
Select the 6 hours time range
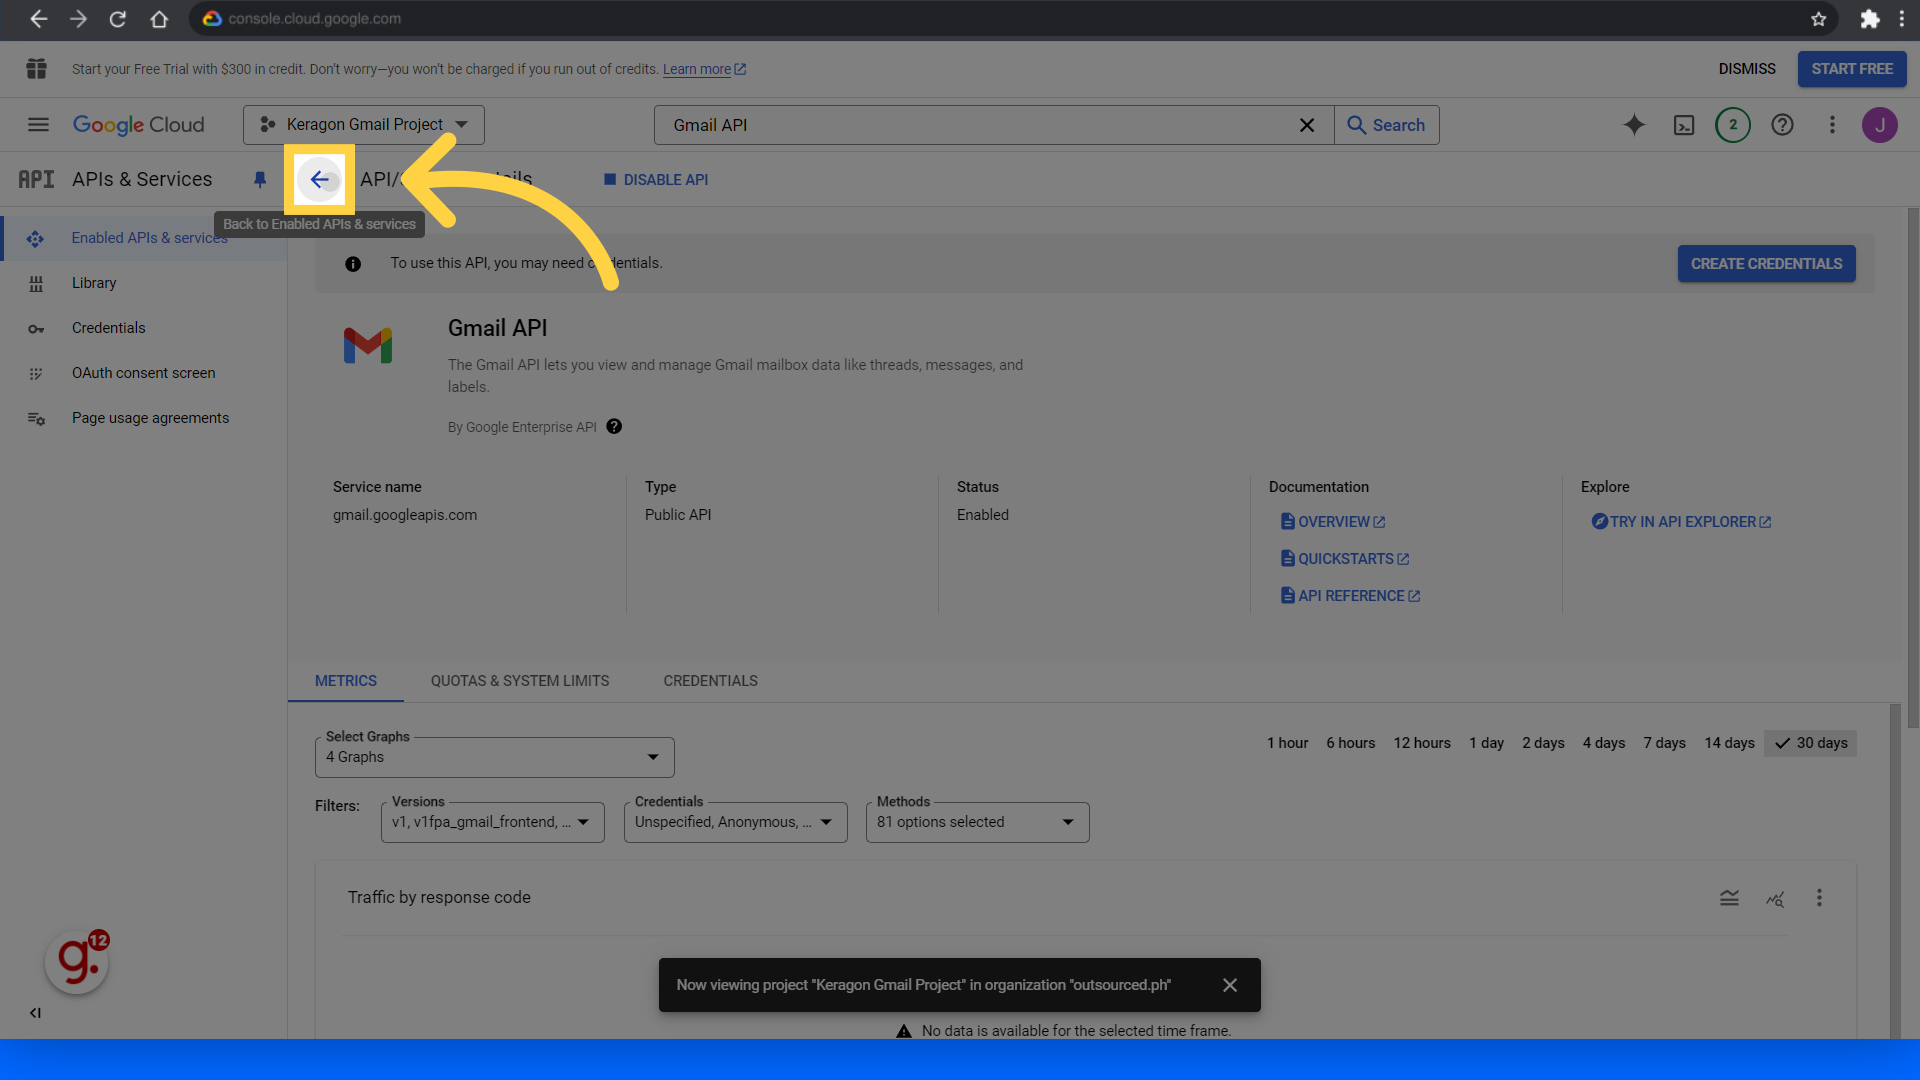point(1350,743)
